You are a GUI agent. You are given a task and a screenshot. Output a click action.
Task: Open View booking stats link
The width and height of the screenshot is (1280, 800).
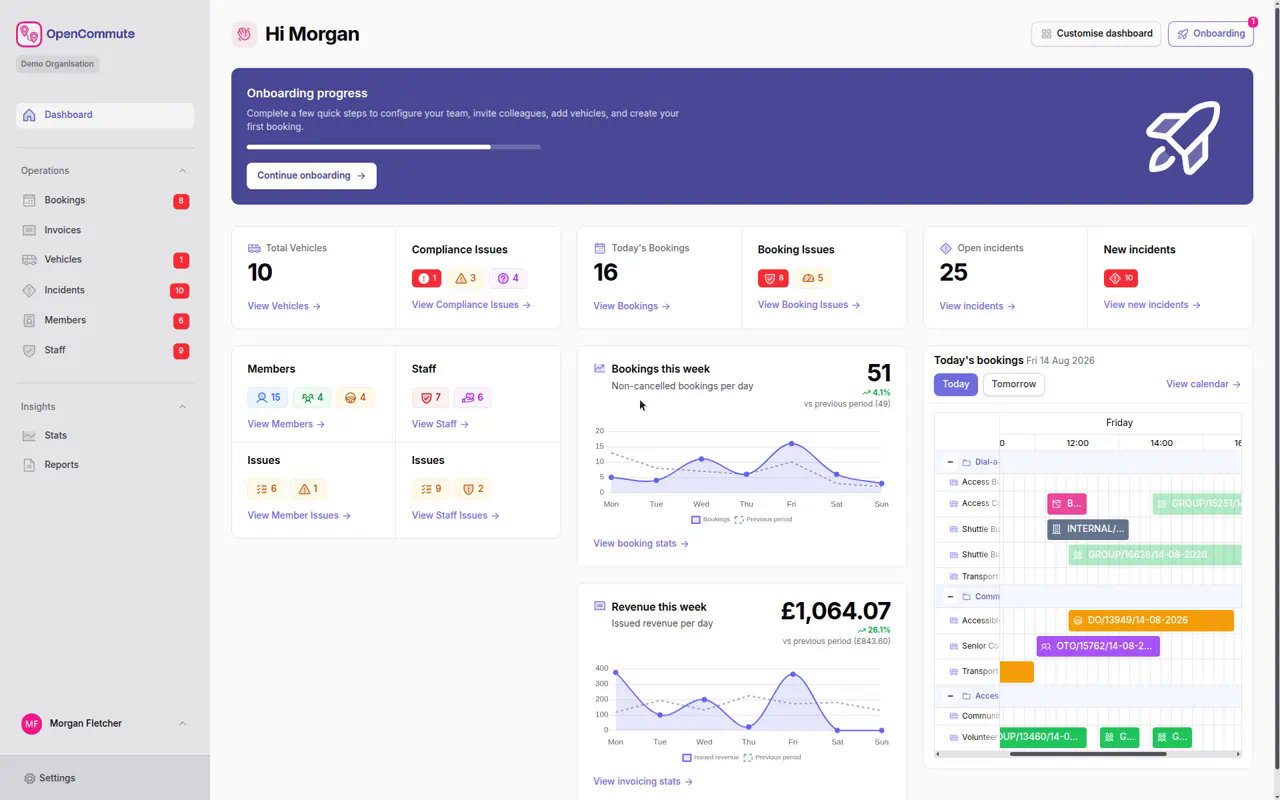(641, 544)
